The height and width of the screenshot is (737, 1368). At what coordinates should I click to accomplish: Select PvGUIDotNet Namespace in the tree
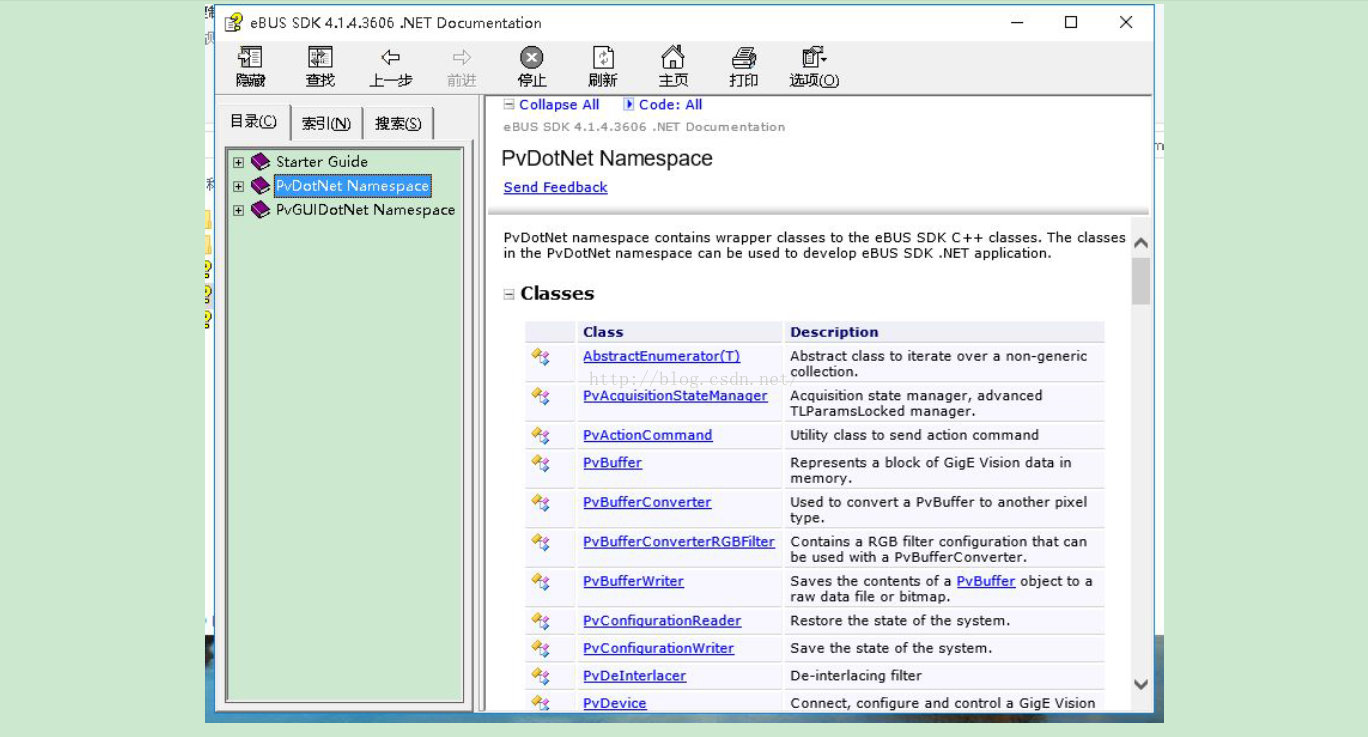click(x=365, y=209)
